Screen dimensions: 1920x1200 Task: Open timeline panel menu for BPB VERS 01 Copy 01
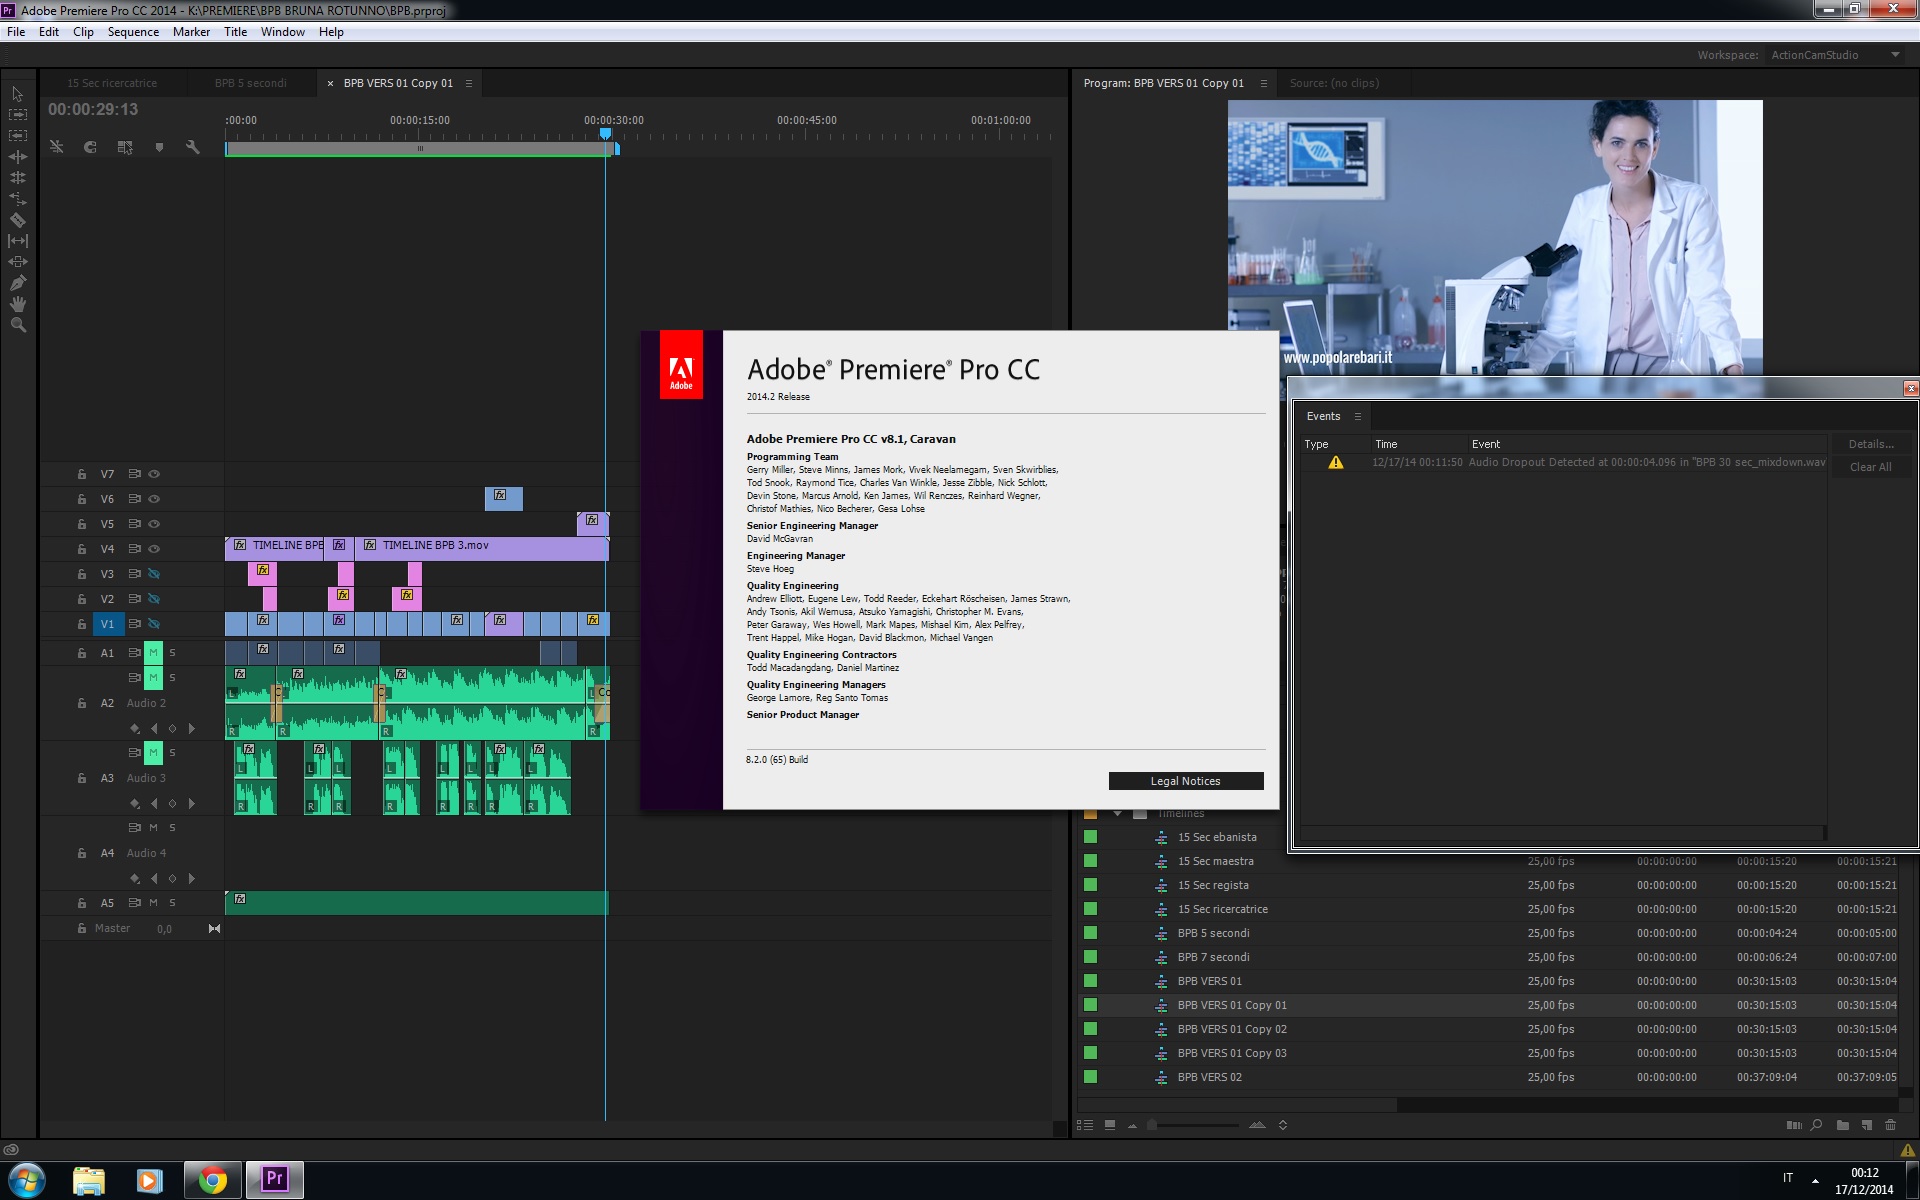click(x=469, y=83)
